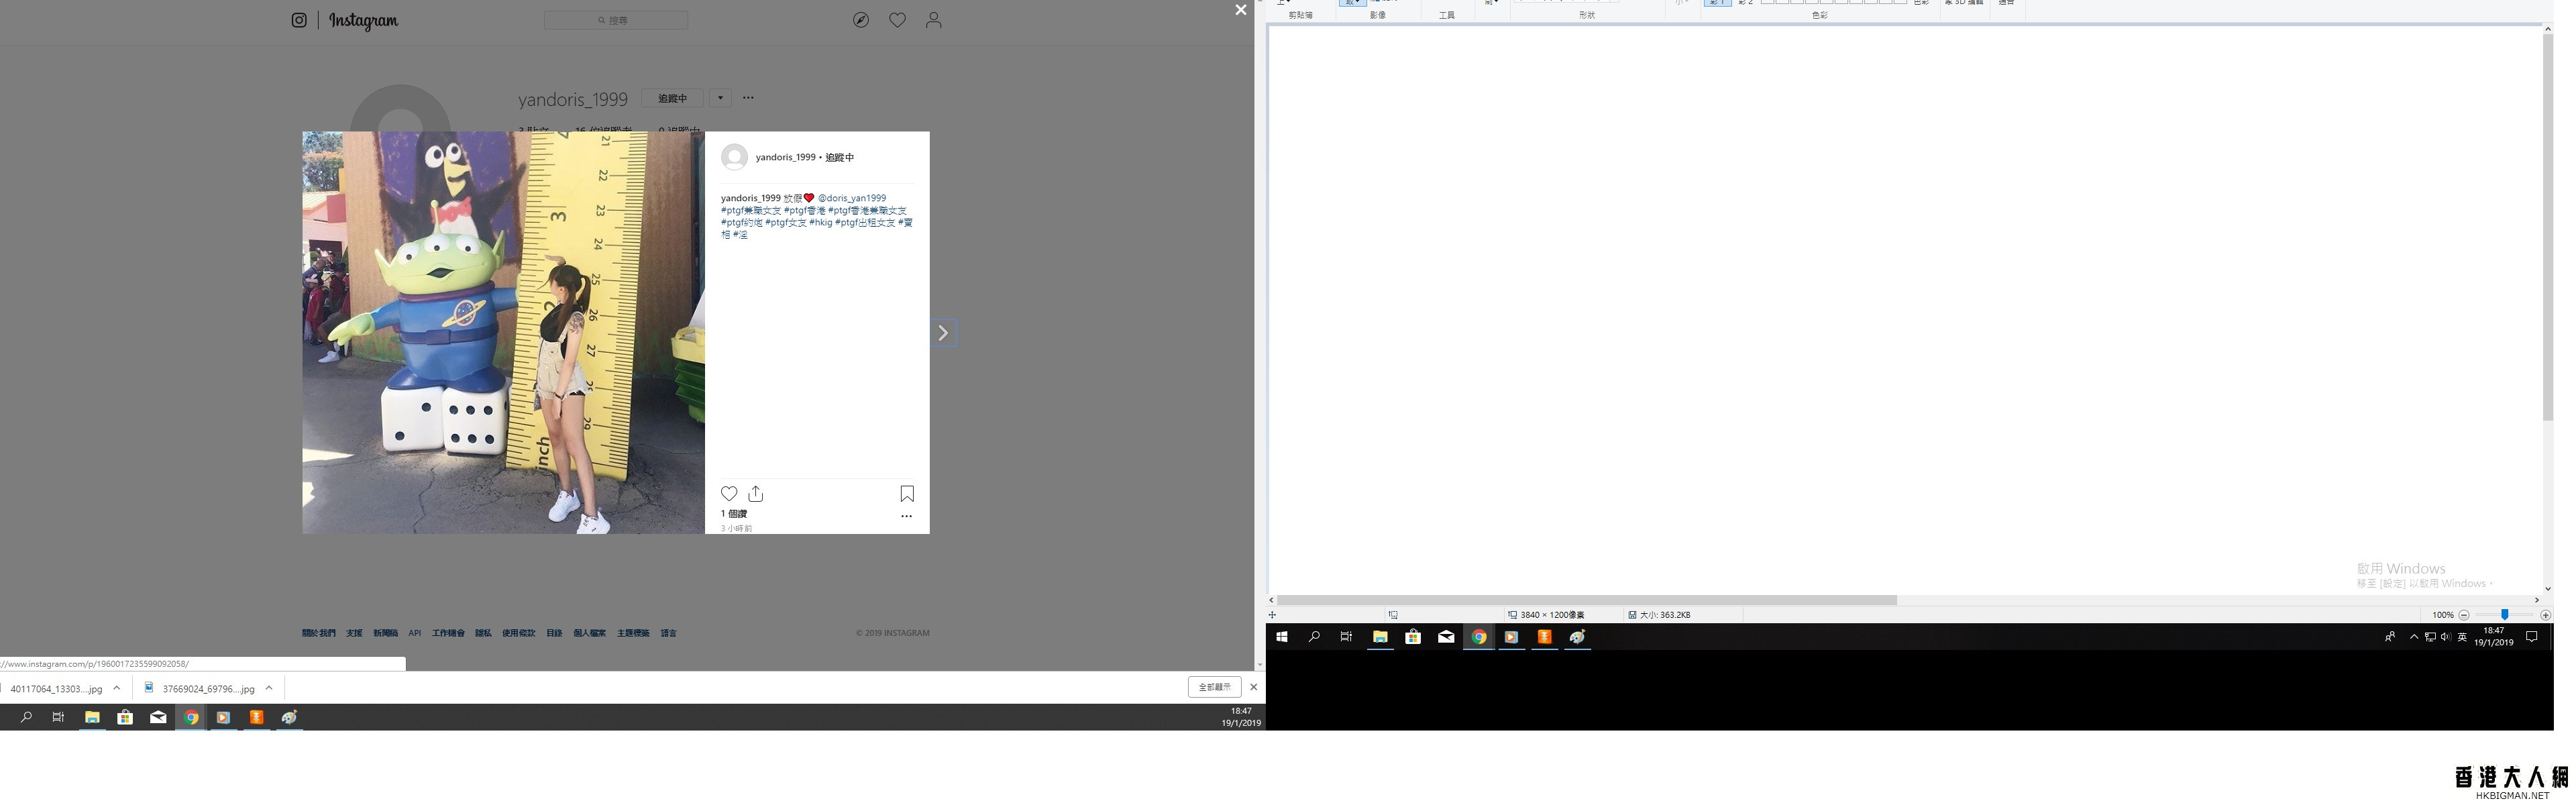Viewport: 2576px width, 805px height.
Task: Expand options for download 37669024_69796....jpg
Action: tap(269, 688)
